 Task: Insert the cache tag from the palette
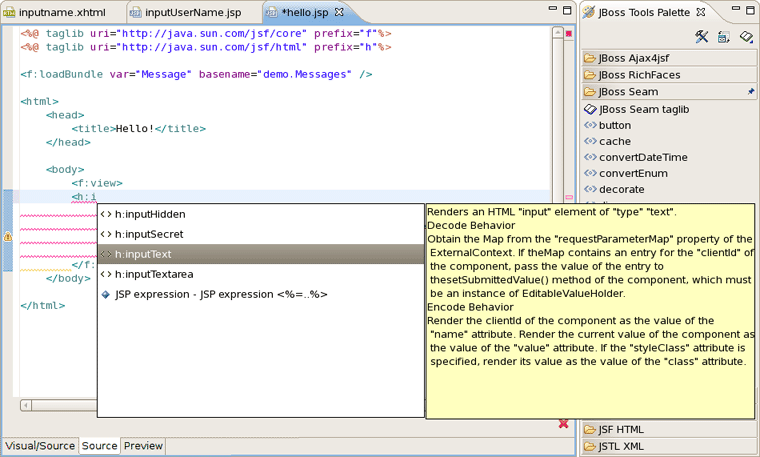click(x=614, y=141)
